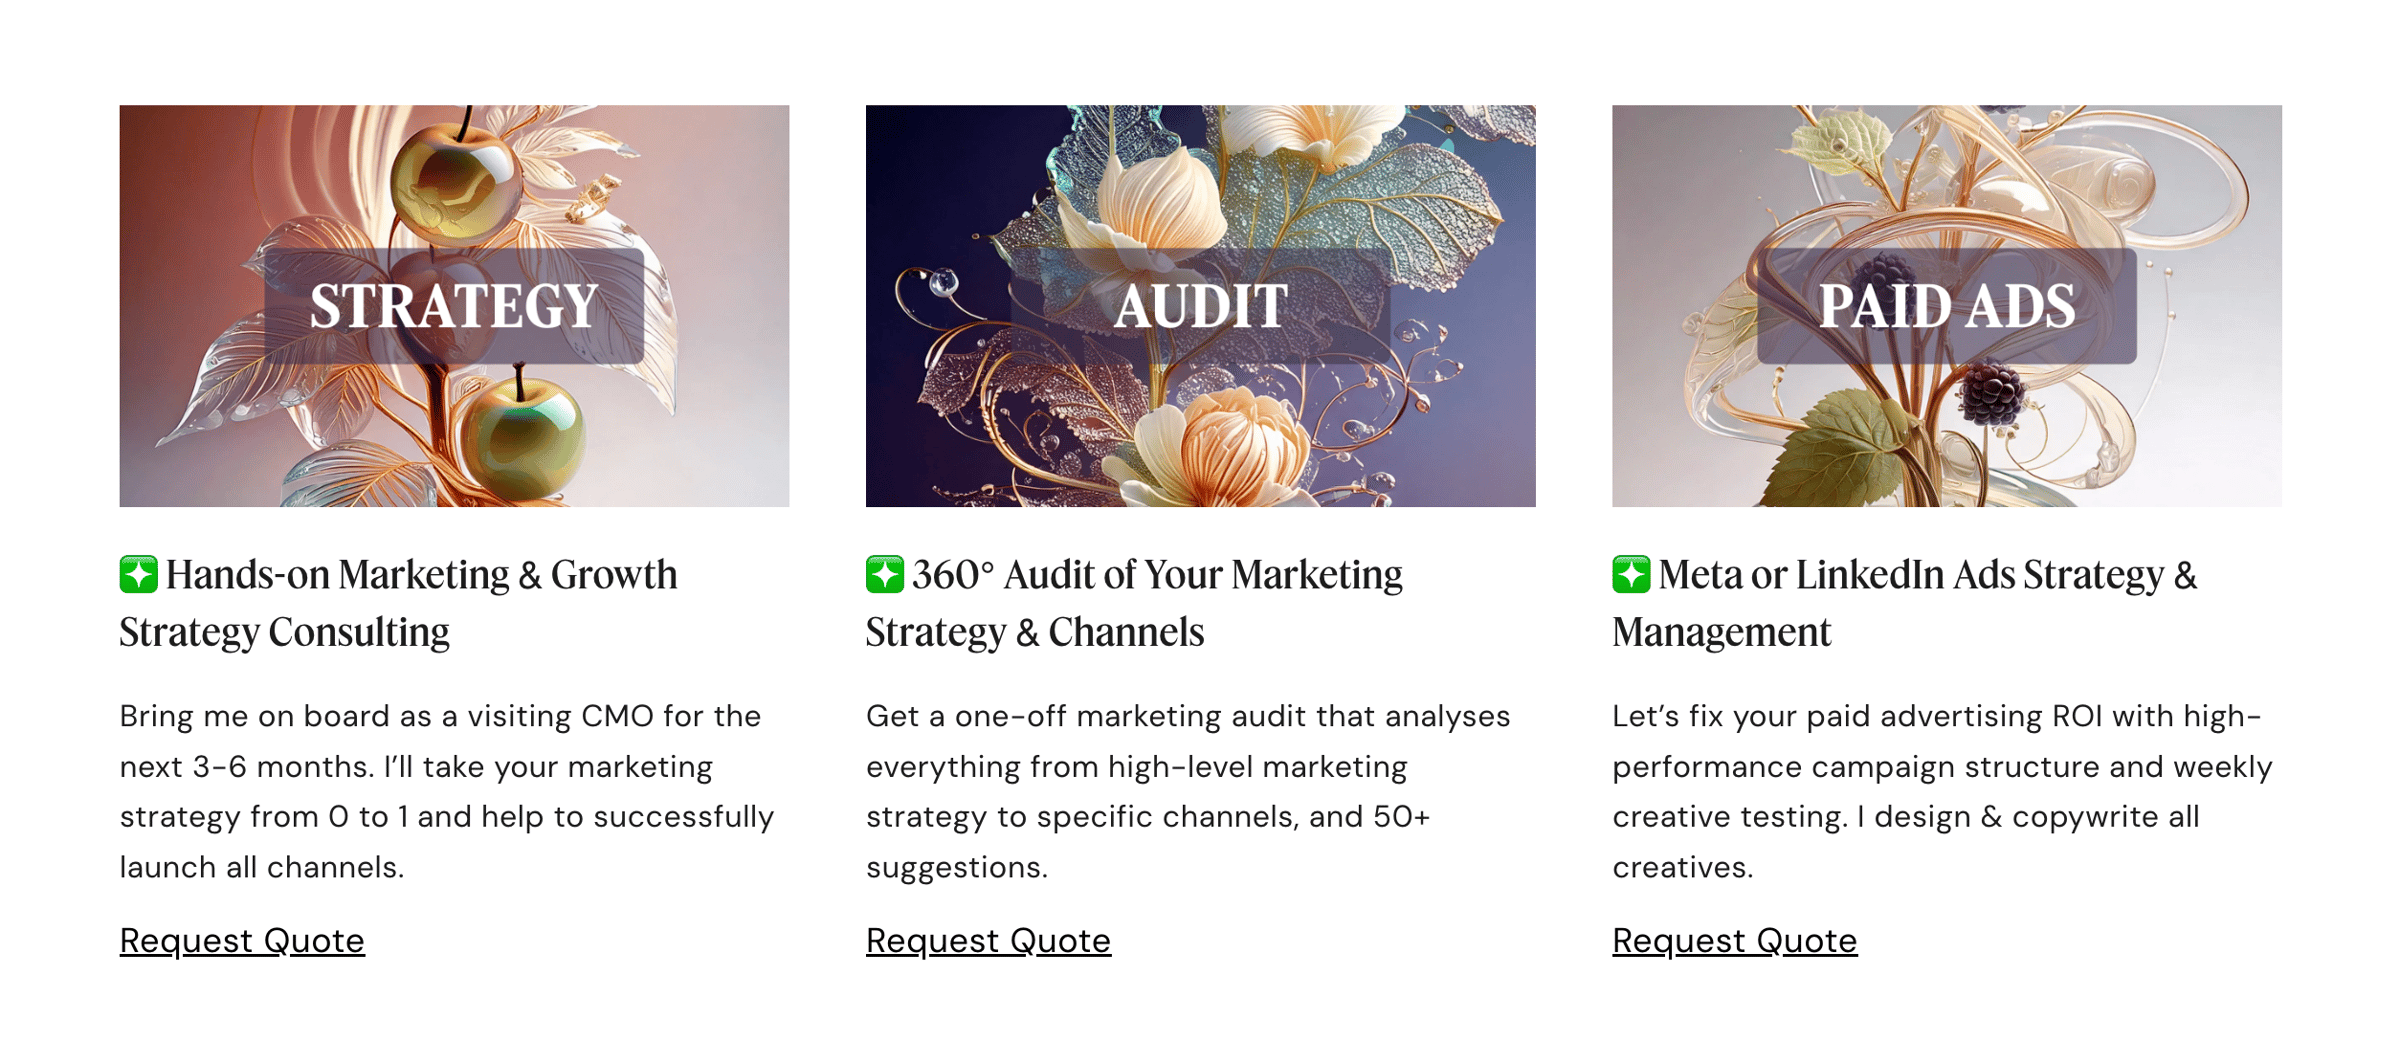Select the PAID ADS label overlay on image
Viewport: 2400px width, 1064px height.
coord(1946,306)
